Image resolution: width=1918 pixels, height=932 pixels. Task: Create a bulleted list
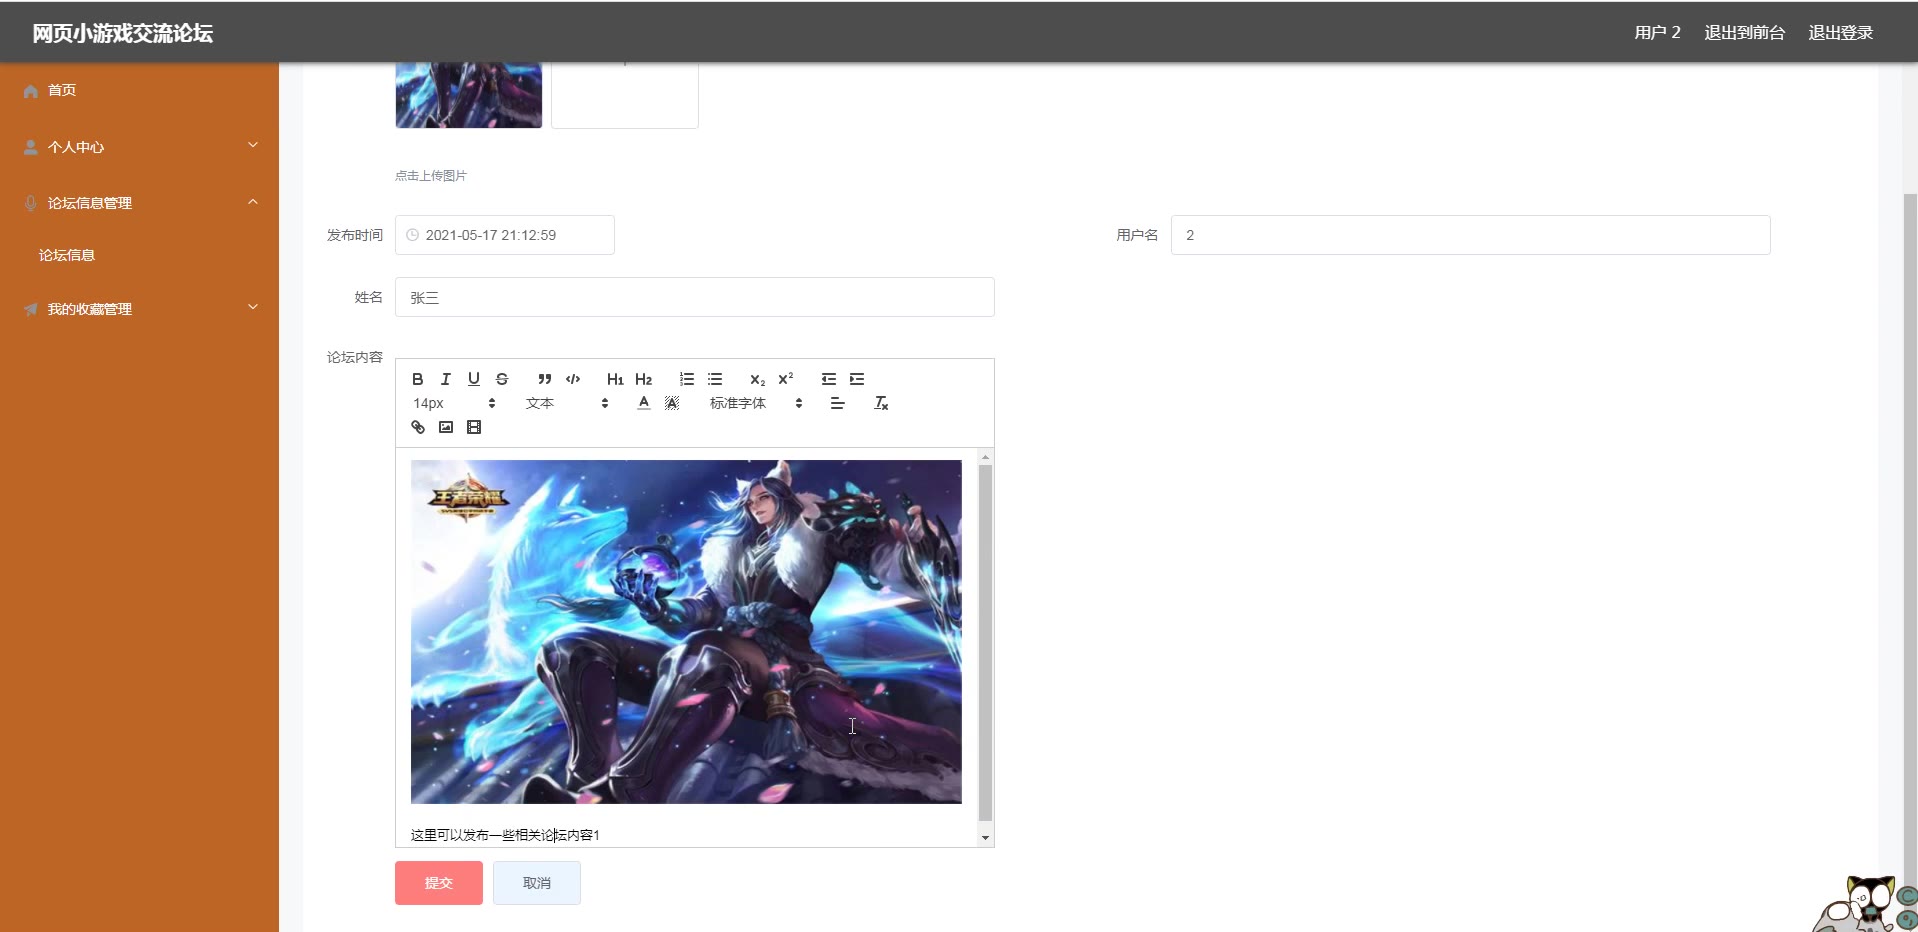715,379
